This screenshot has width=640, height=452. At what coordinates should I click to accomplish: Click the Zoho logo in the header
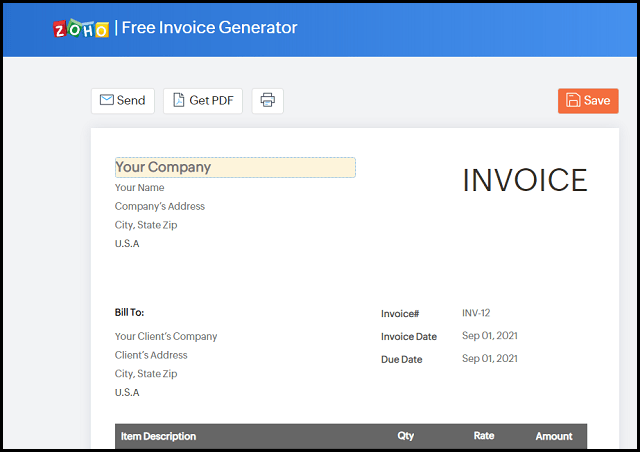(81, 29)
